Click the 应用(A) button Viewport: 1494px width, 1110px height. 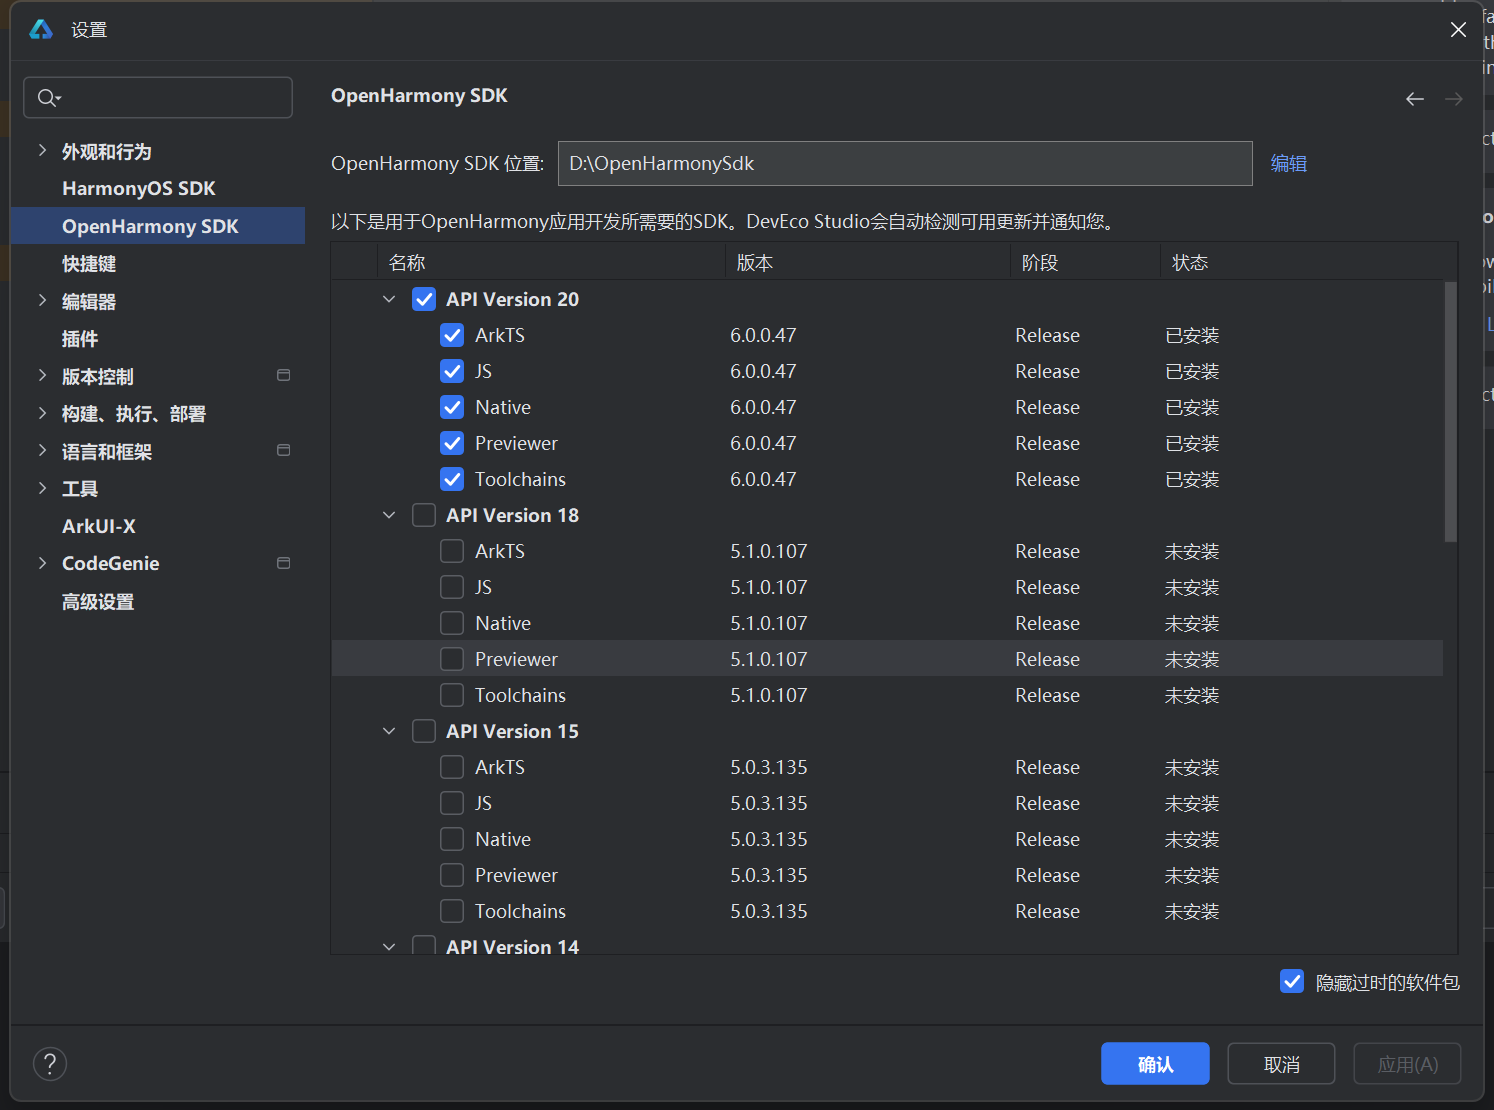tap(1408, 1064)
